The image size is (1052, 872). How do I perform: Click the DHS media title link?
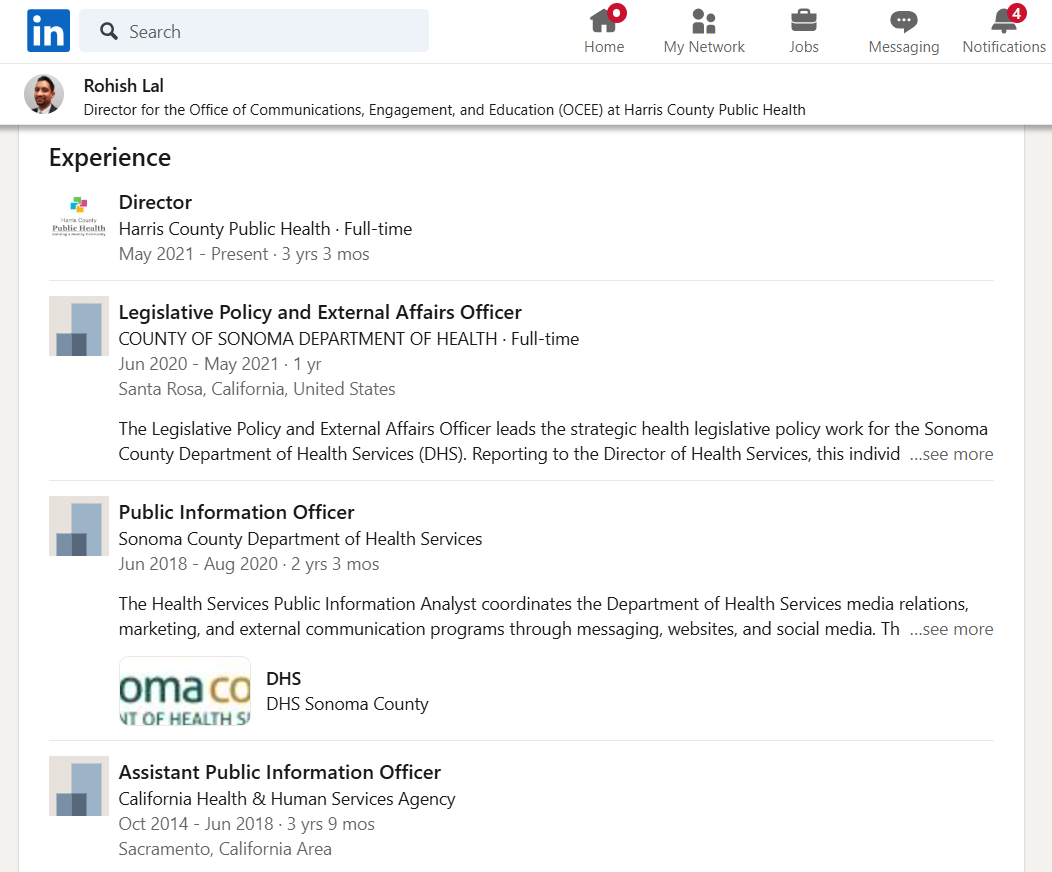[x=283, y=679]
